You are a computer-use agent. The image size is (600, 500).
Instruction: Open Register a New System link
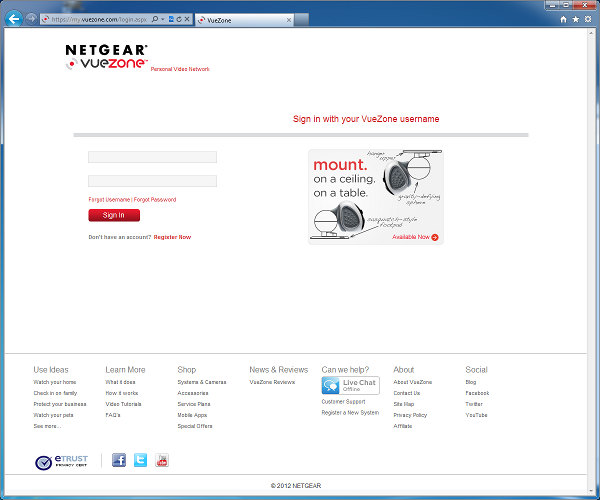click(x=350, y=412)
